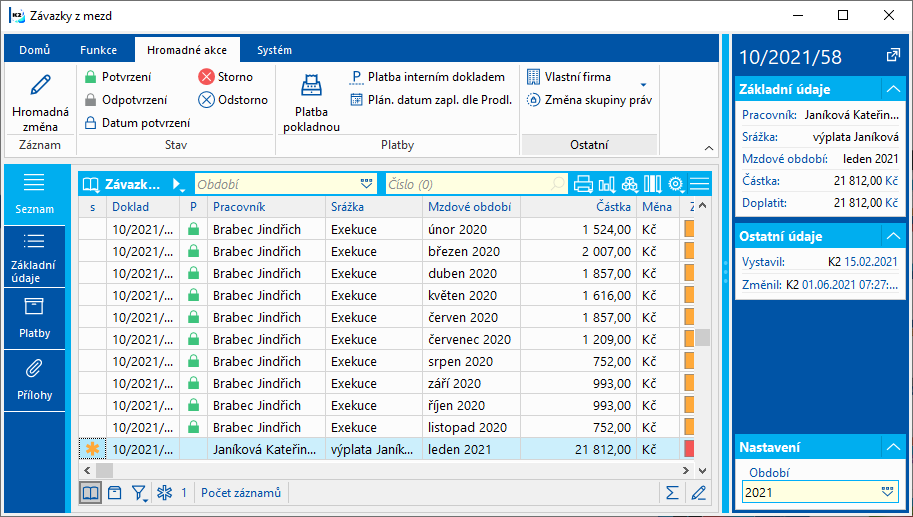Click Datum potvrzení lock
This screenshot has width=913, height=517.
pyautogui.click(x=90, y=123)
